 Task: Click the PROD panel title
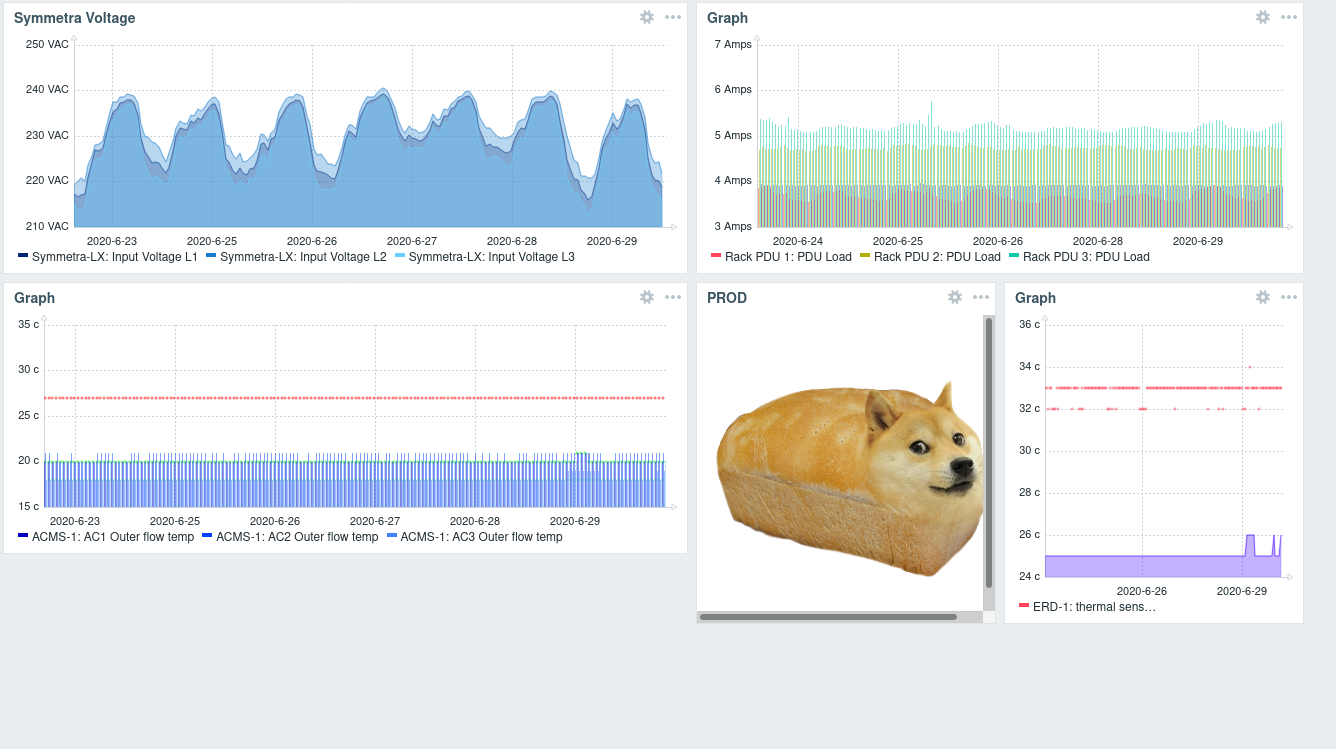[727, 297]
